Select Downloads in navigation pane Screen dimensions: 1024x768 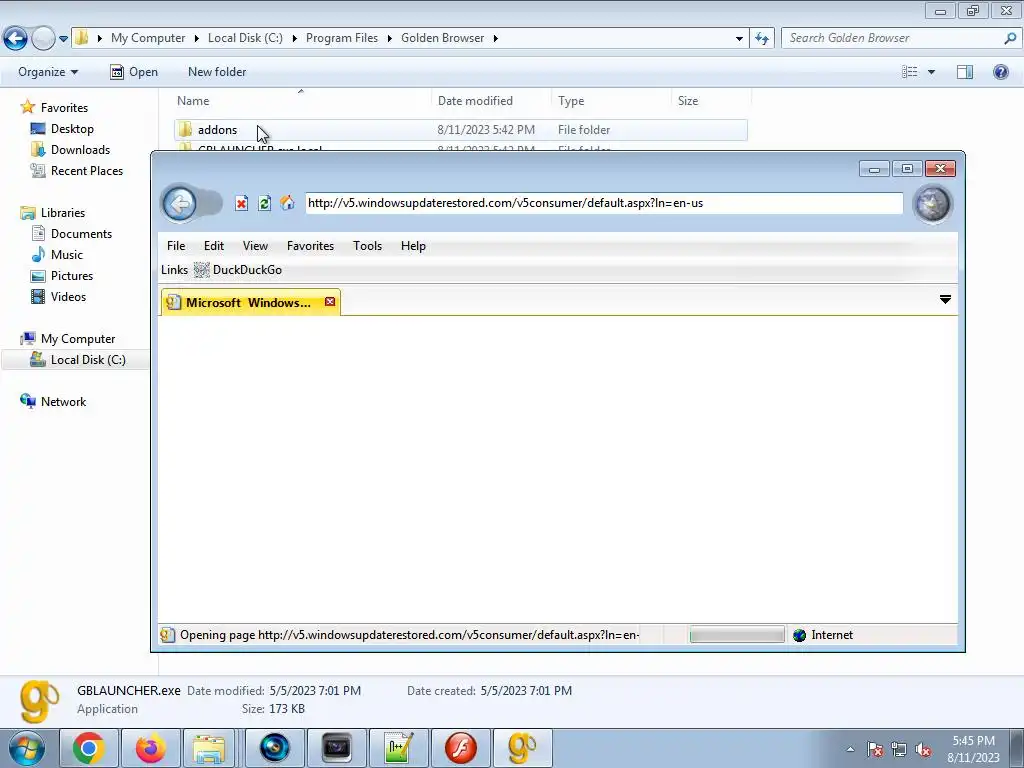click(x=80, y=150)
